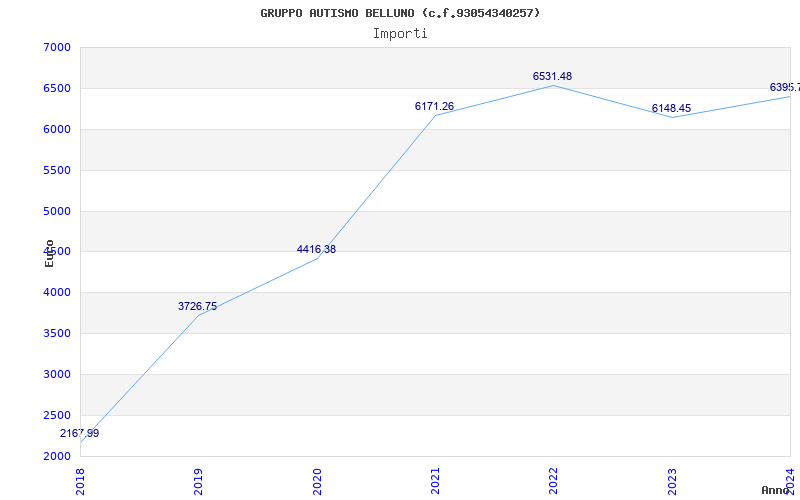Click the peak value 6531.48
Image resolution: width=800 pixels, height=500 pixels.
[553, 77]
